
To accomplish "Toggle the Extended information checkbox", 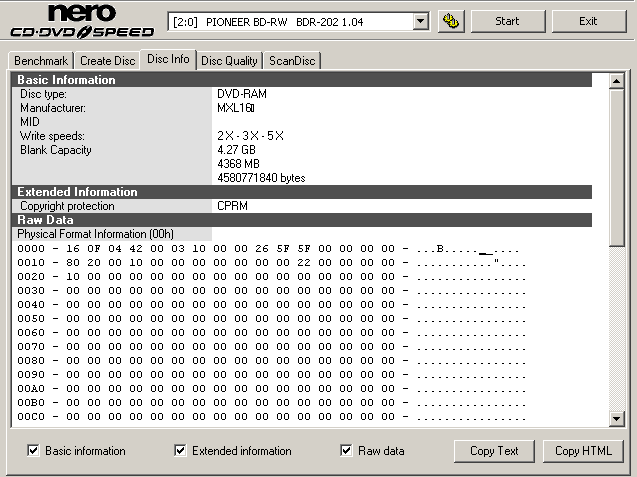I will pyautogui.click(x=180, y=450).
